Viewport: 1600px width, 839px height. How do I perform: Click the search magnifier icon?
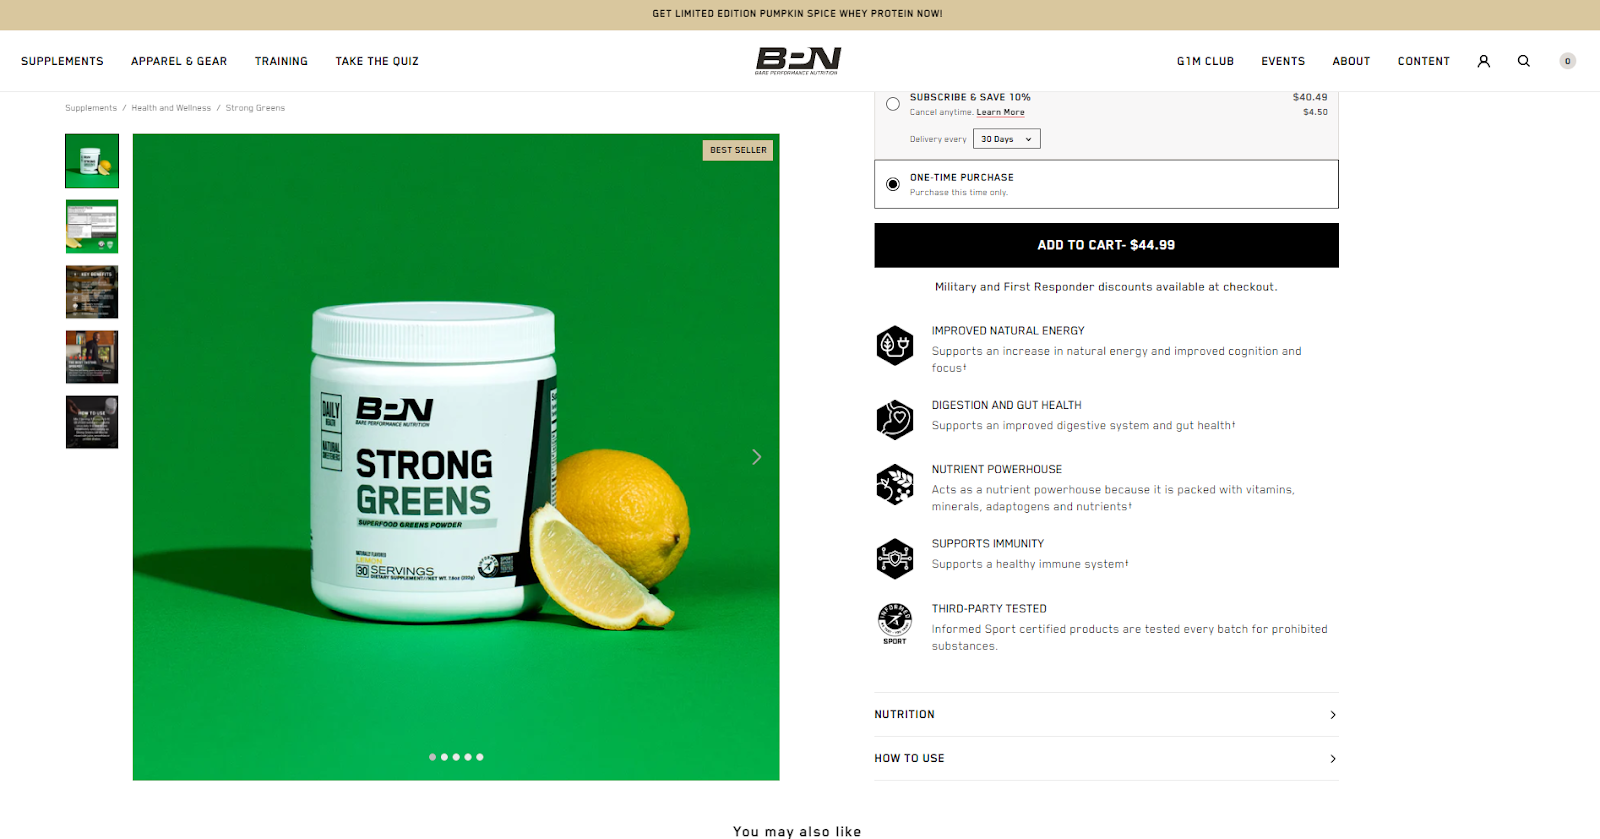pyautogui.click(x=1524, y=61)
